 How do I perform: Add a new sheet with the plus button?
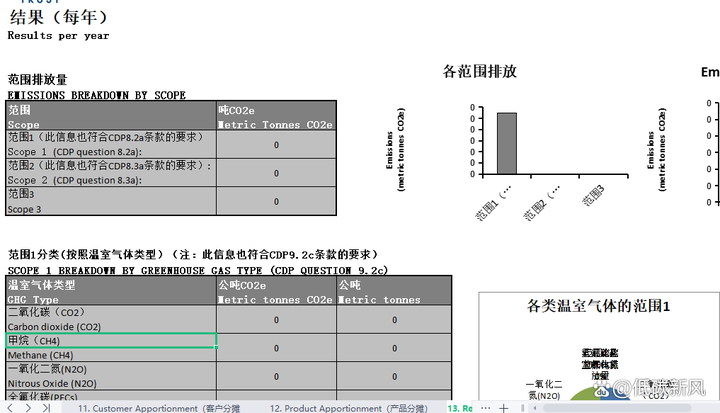tap(504, 407)
